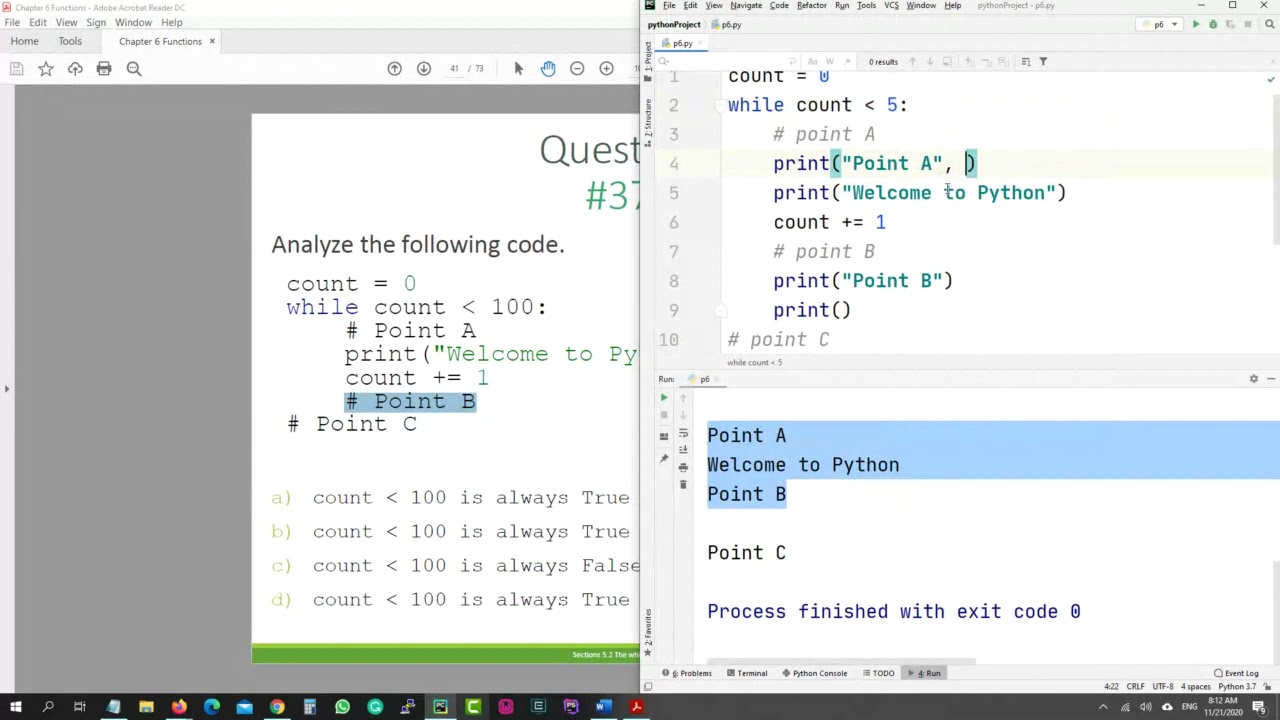This screenshot has width=1280, height=720.
Task: Click the Run panel stop button
Action: coord(663,415)
